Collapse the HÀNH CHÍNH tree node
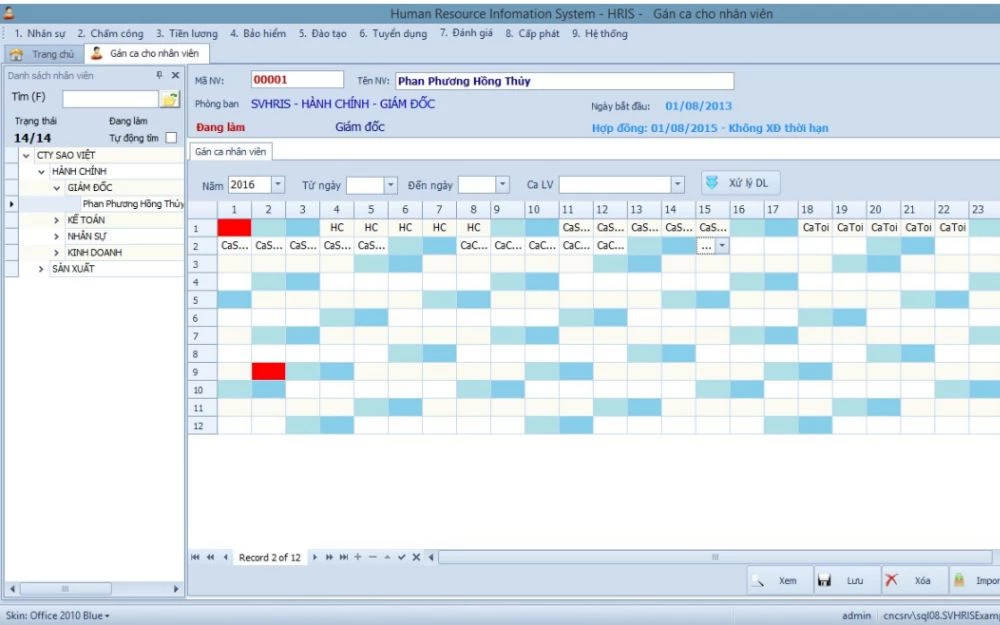Viewport: 1000px width, 625px height. 41,172
